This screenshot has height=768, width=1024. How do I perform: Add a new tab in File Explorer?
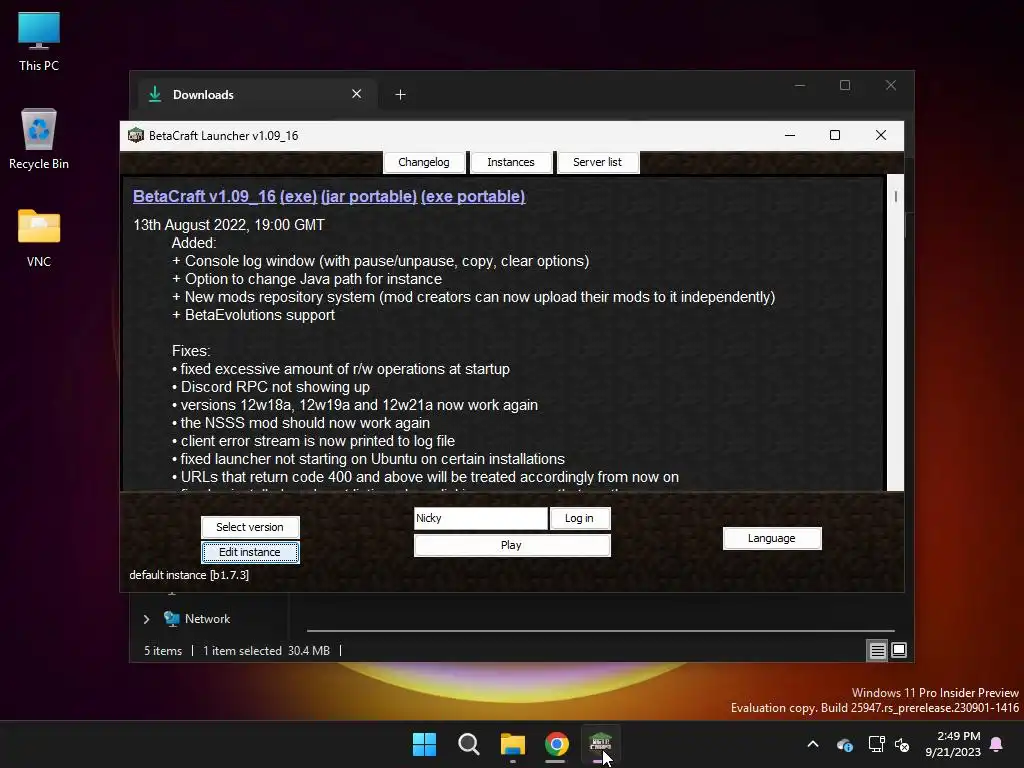coord(400,95)
